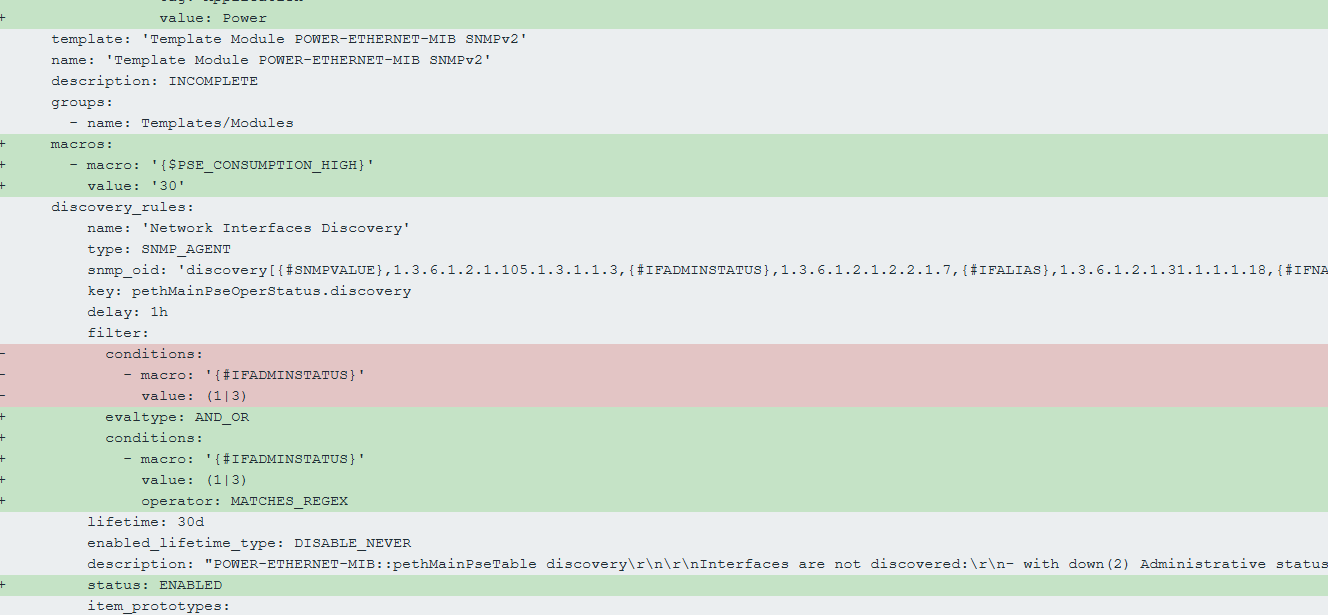Click the 'snmp_oid' discovery line
The height and width of the screenshot is (615, 1328).
(600, 270)
